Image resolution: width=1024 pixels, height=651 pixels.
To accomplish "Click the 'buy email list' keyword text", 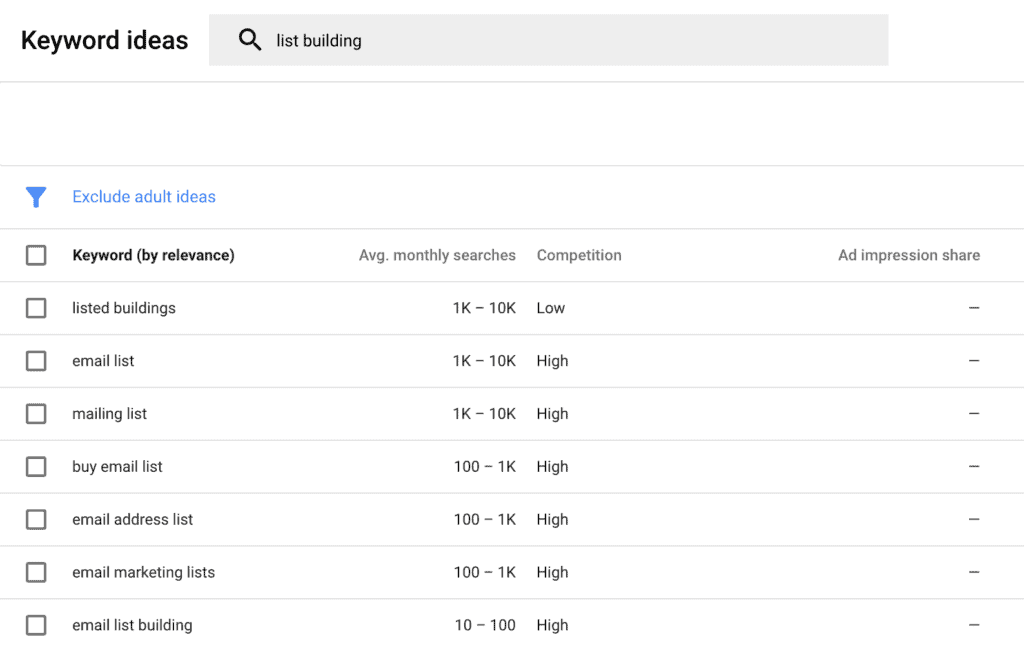I will coord(117,467).
